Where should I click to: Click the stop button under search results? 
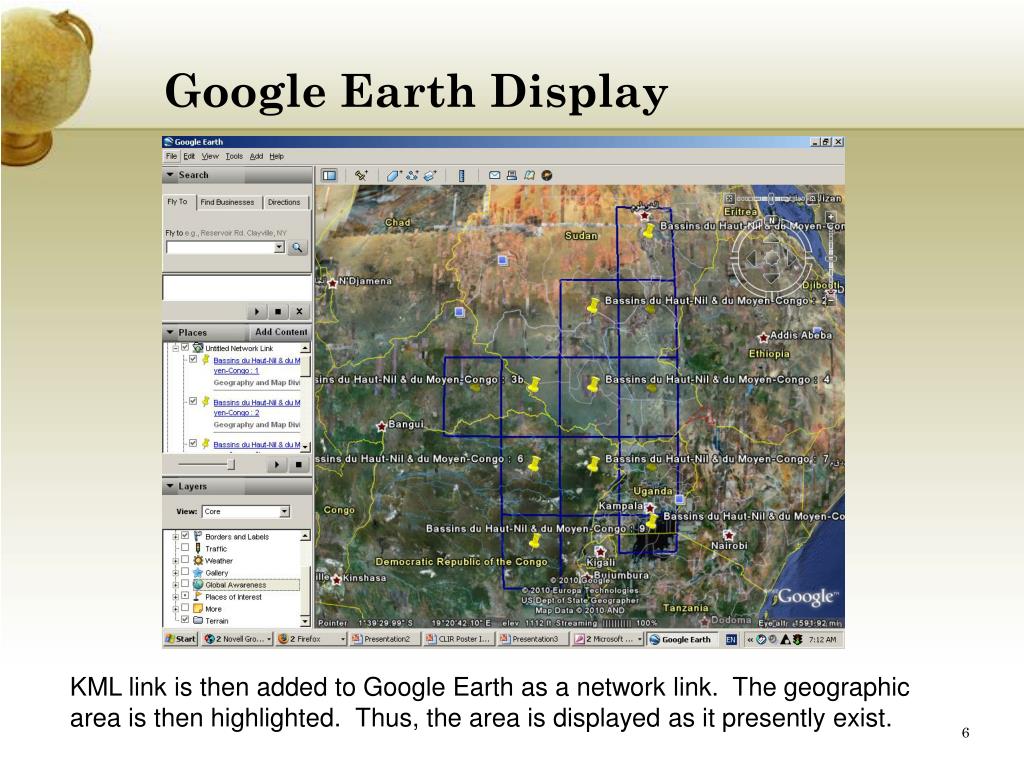(x=278, y=312)
